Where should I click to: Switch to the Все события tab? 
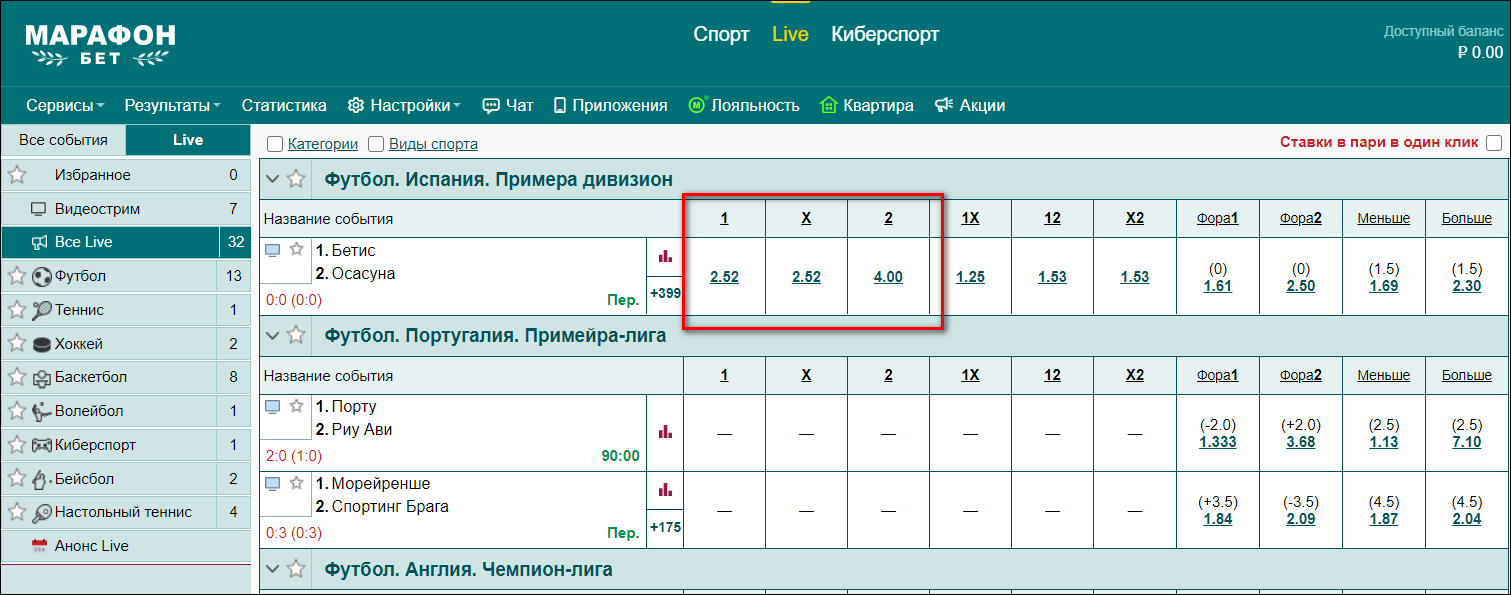[x=63, y=140]
